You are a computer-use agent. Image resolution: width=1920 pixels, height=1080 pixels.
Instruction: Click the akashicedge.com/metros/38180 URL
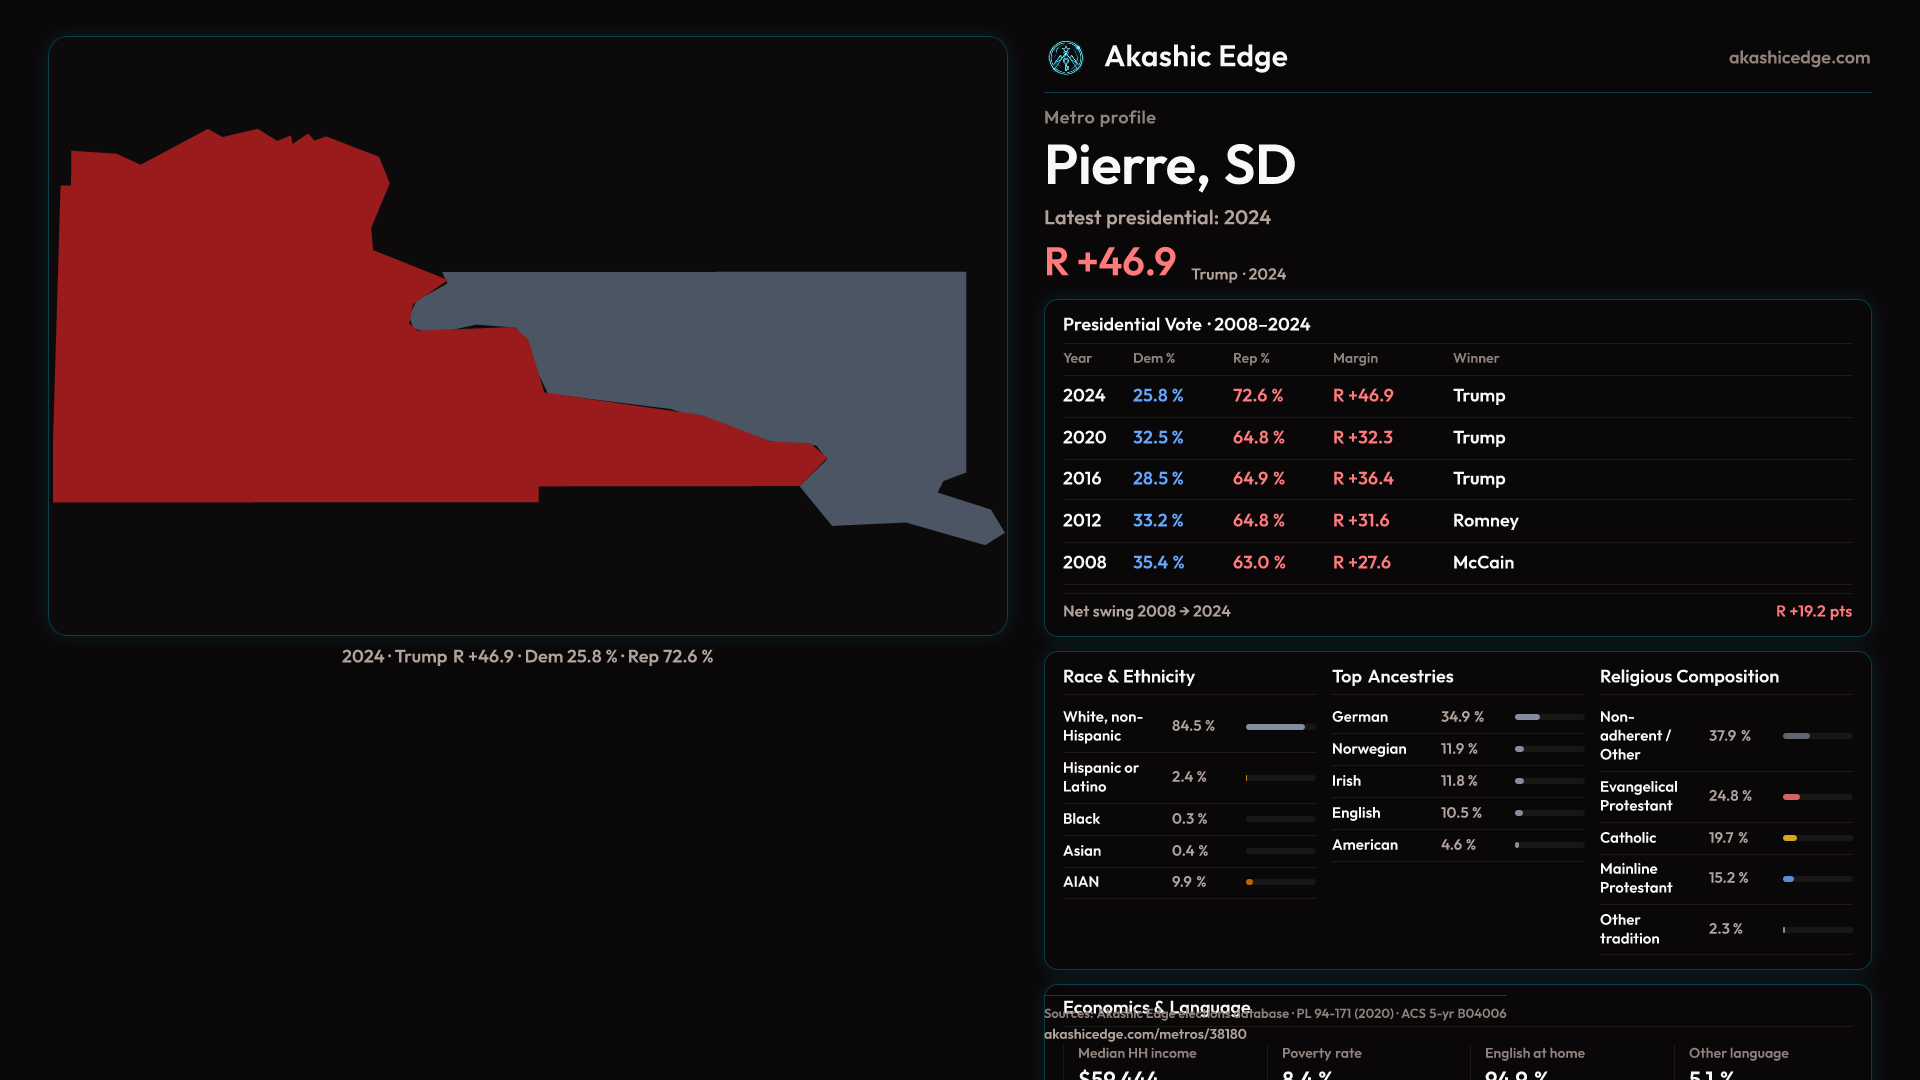pyautogui.click(x=1144, y=1034)
